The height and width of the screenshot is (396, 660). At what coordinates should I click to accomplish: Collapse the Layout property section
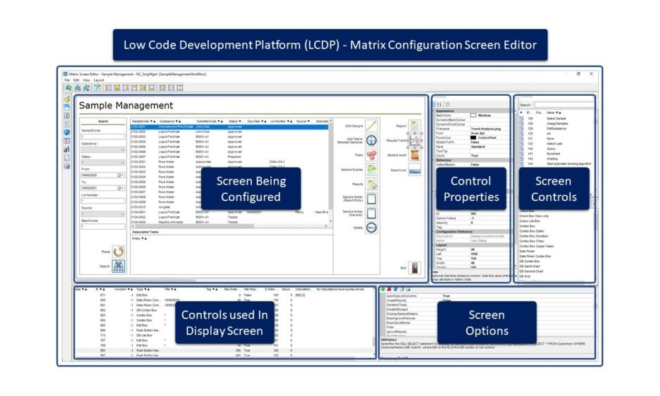tap(471, 245)
